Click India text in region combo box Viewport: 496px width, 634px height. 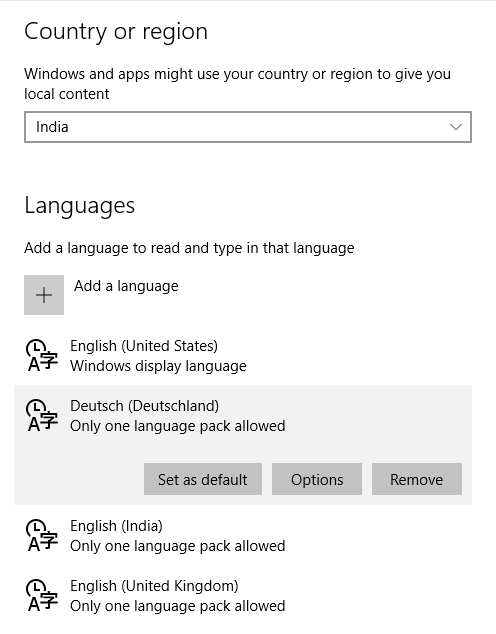[x=52, y=127]
